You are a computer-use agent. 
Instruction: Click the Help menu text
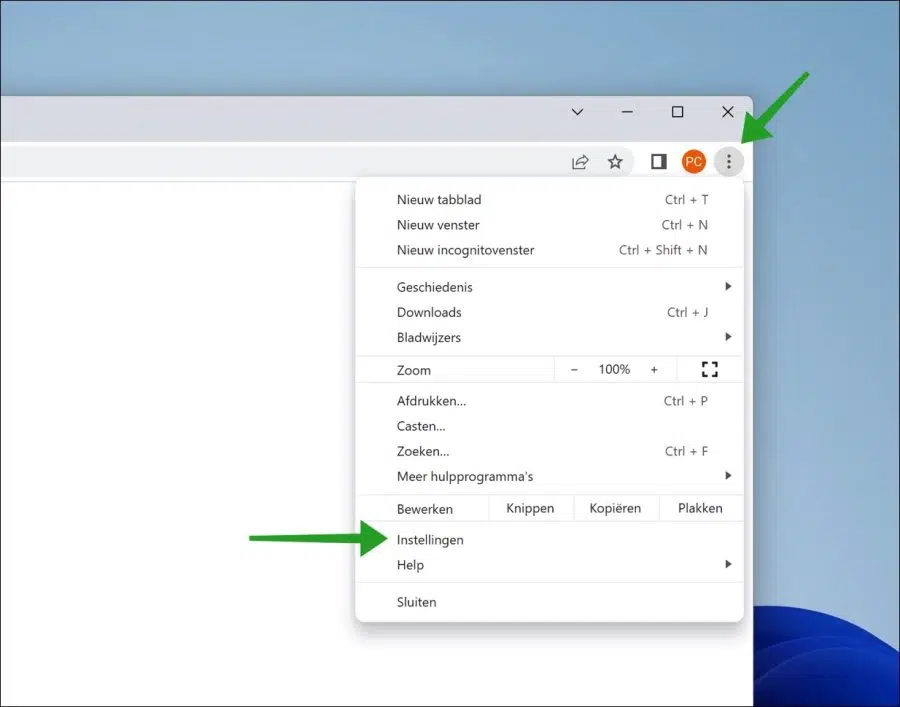(x=410, y=565)
